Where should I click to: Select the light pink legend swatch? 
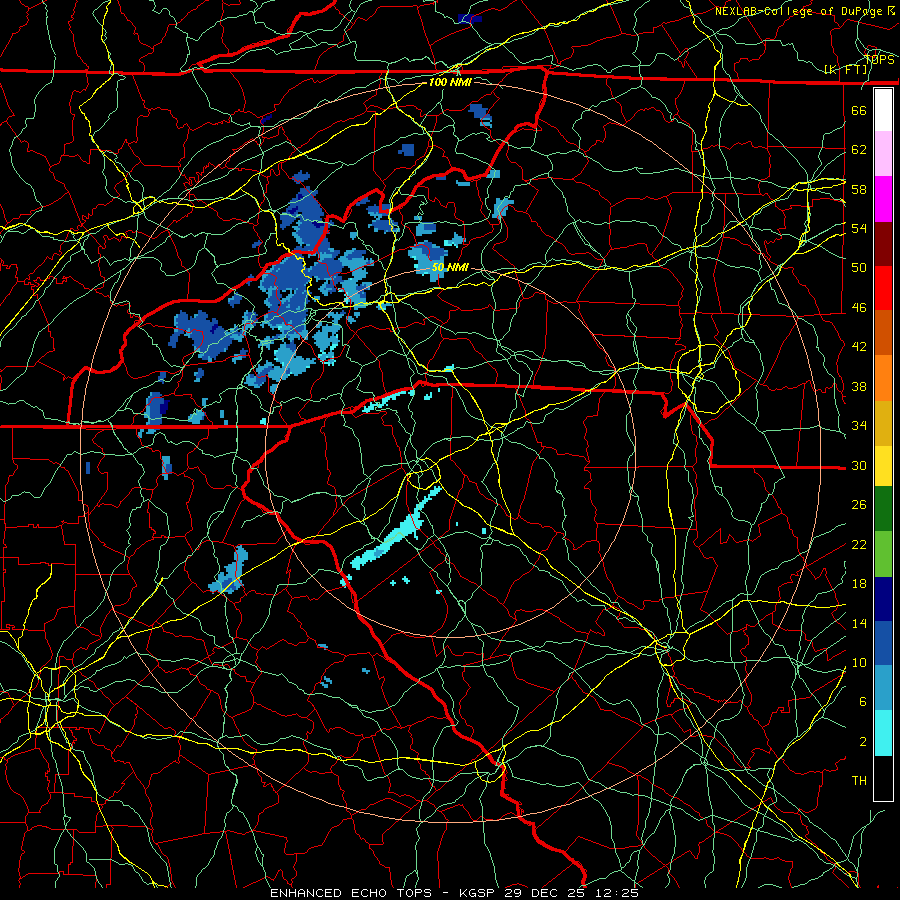[x=883, y=153]
